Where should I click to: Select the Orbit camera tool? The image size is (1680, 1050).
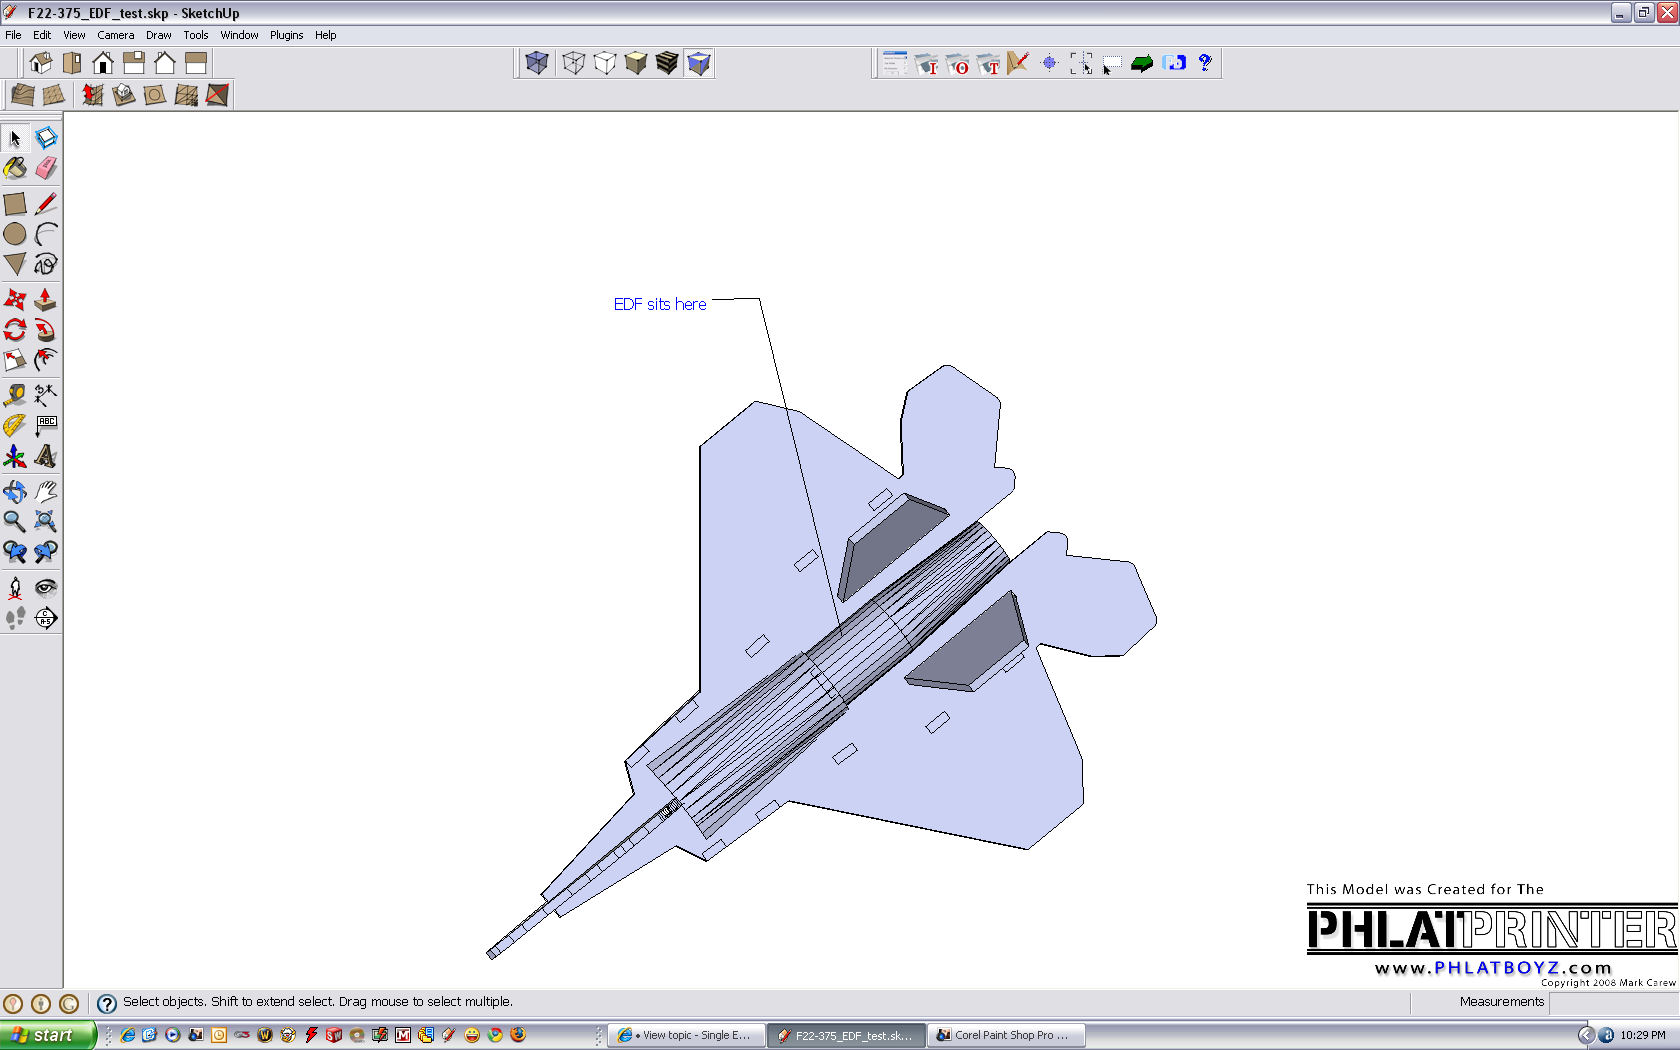point(15,491)
